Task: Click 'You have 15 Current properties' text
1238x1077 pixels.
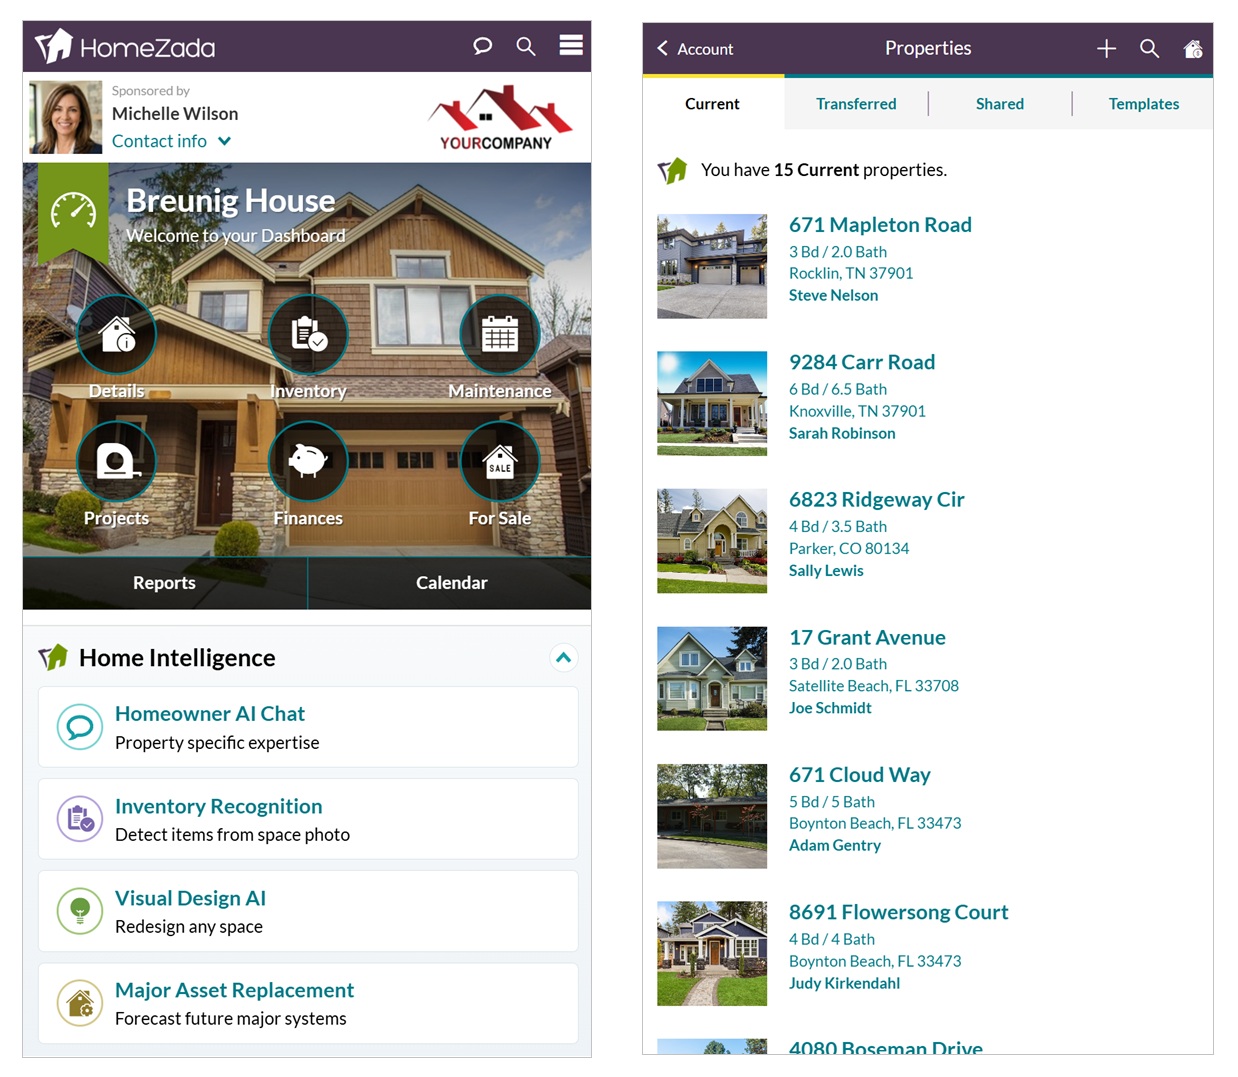Action: pyautogui.click(x=824, y=170)
